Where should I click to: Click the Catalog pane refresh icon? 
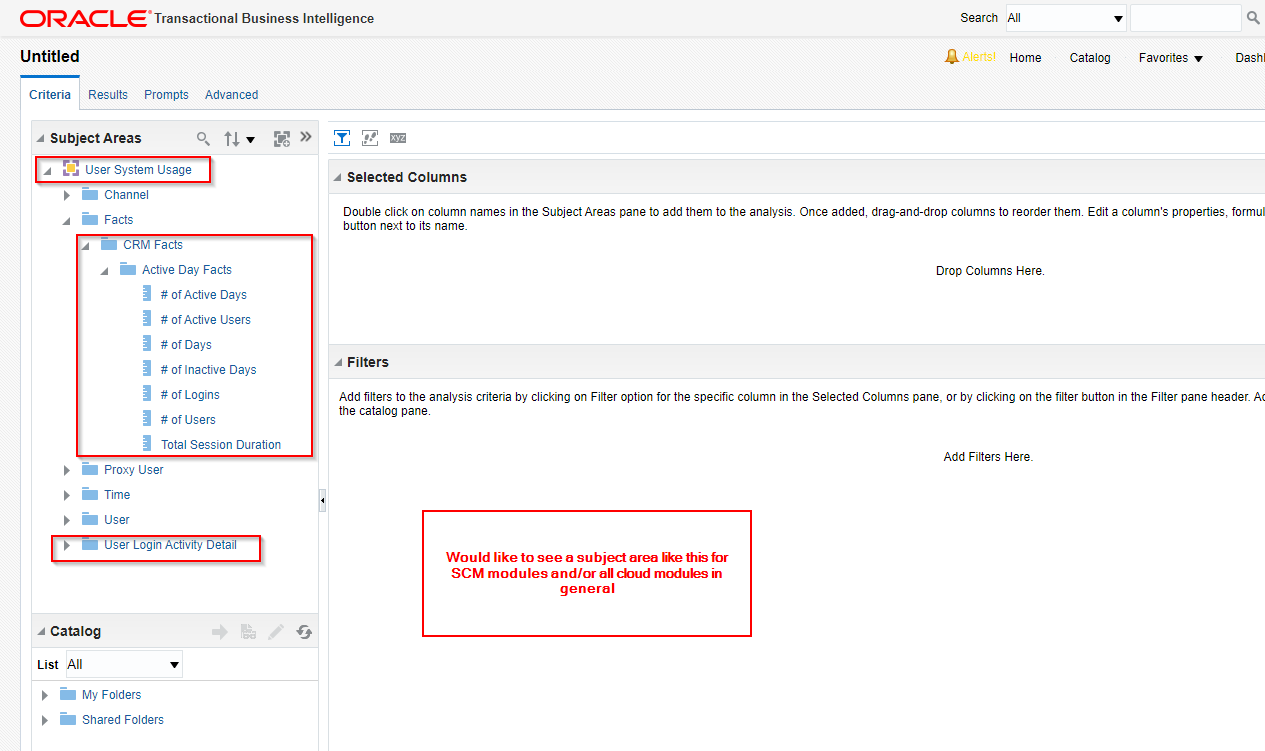pyautogui.click(x=305, y=632)
